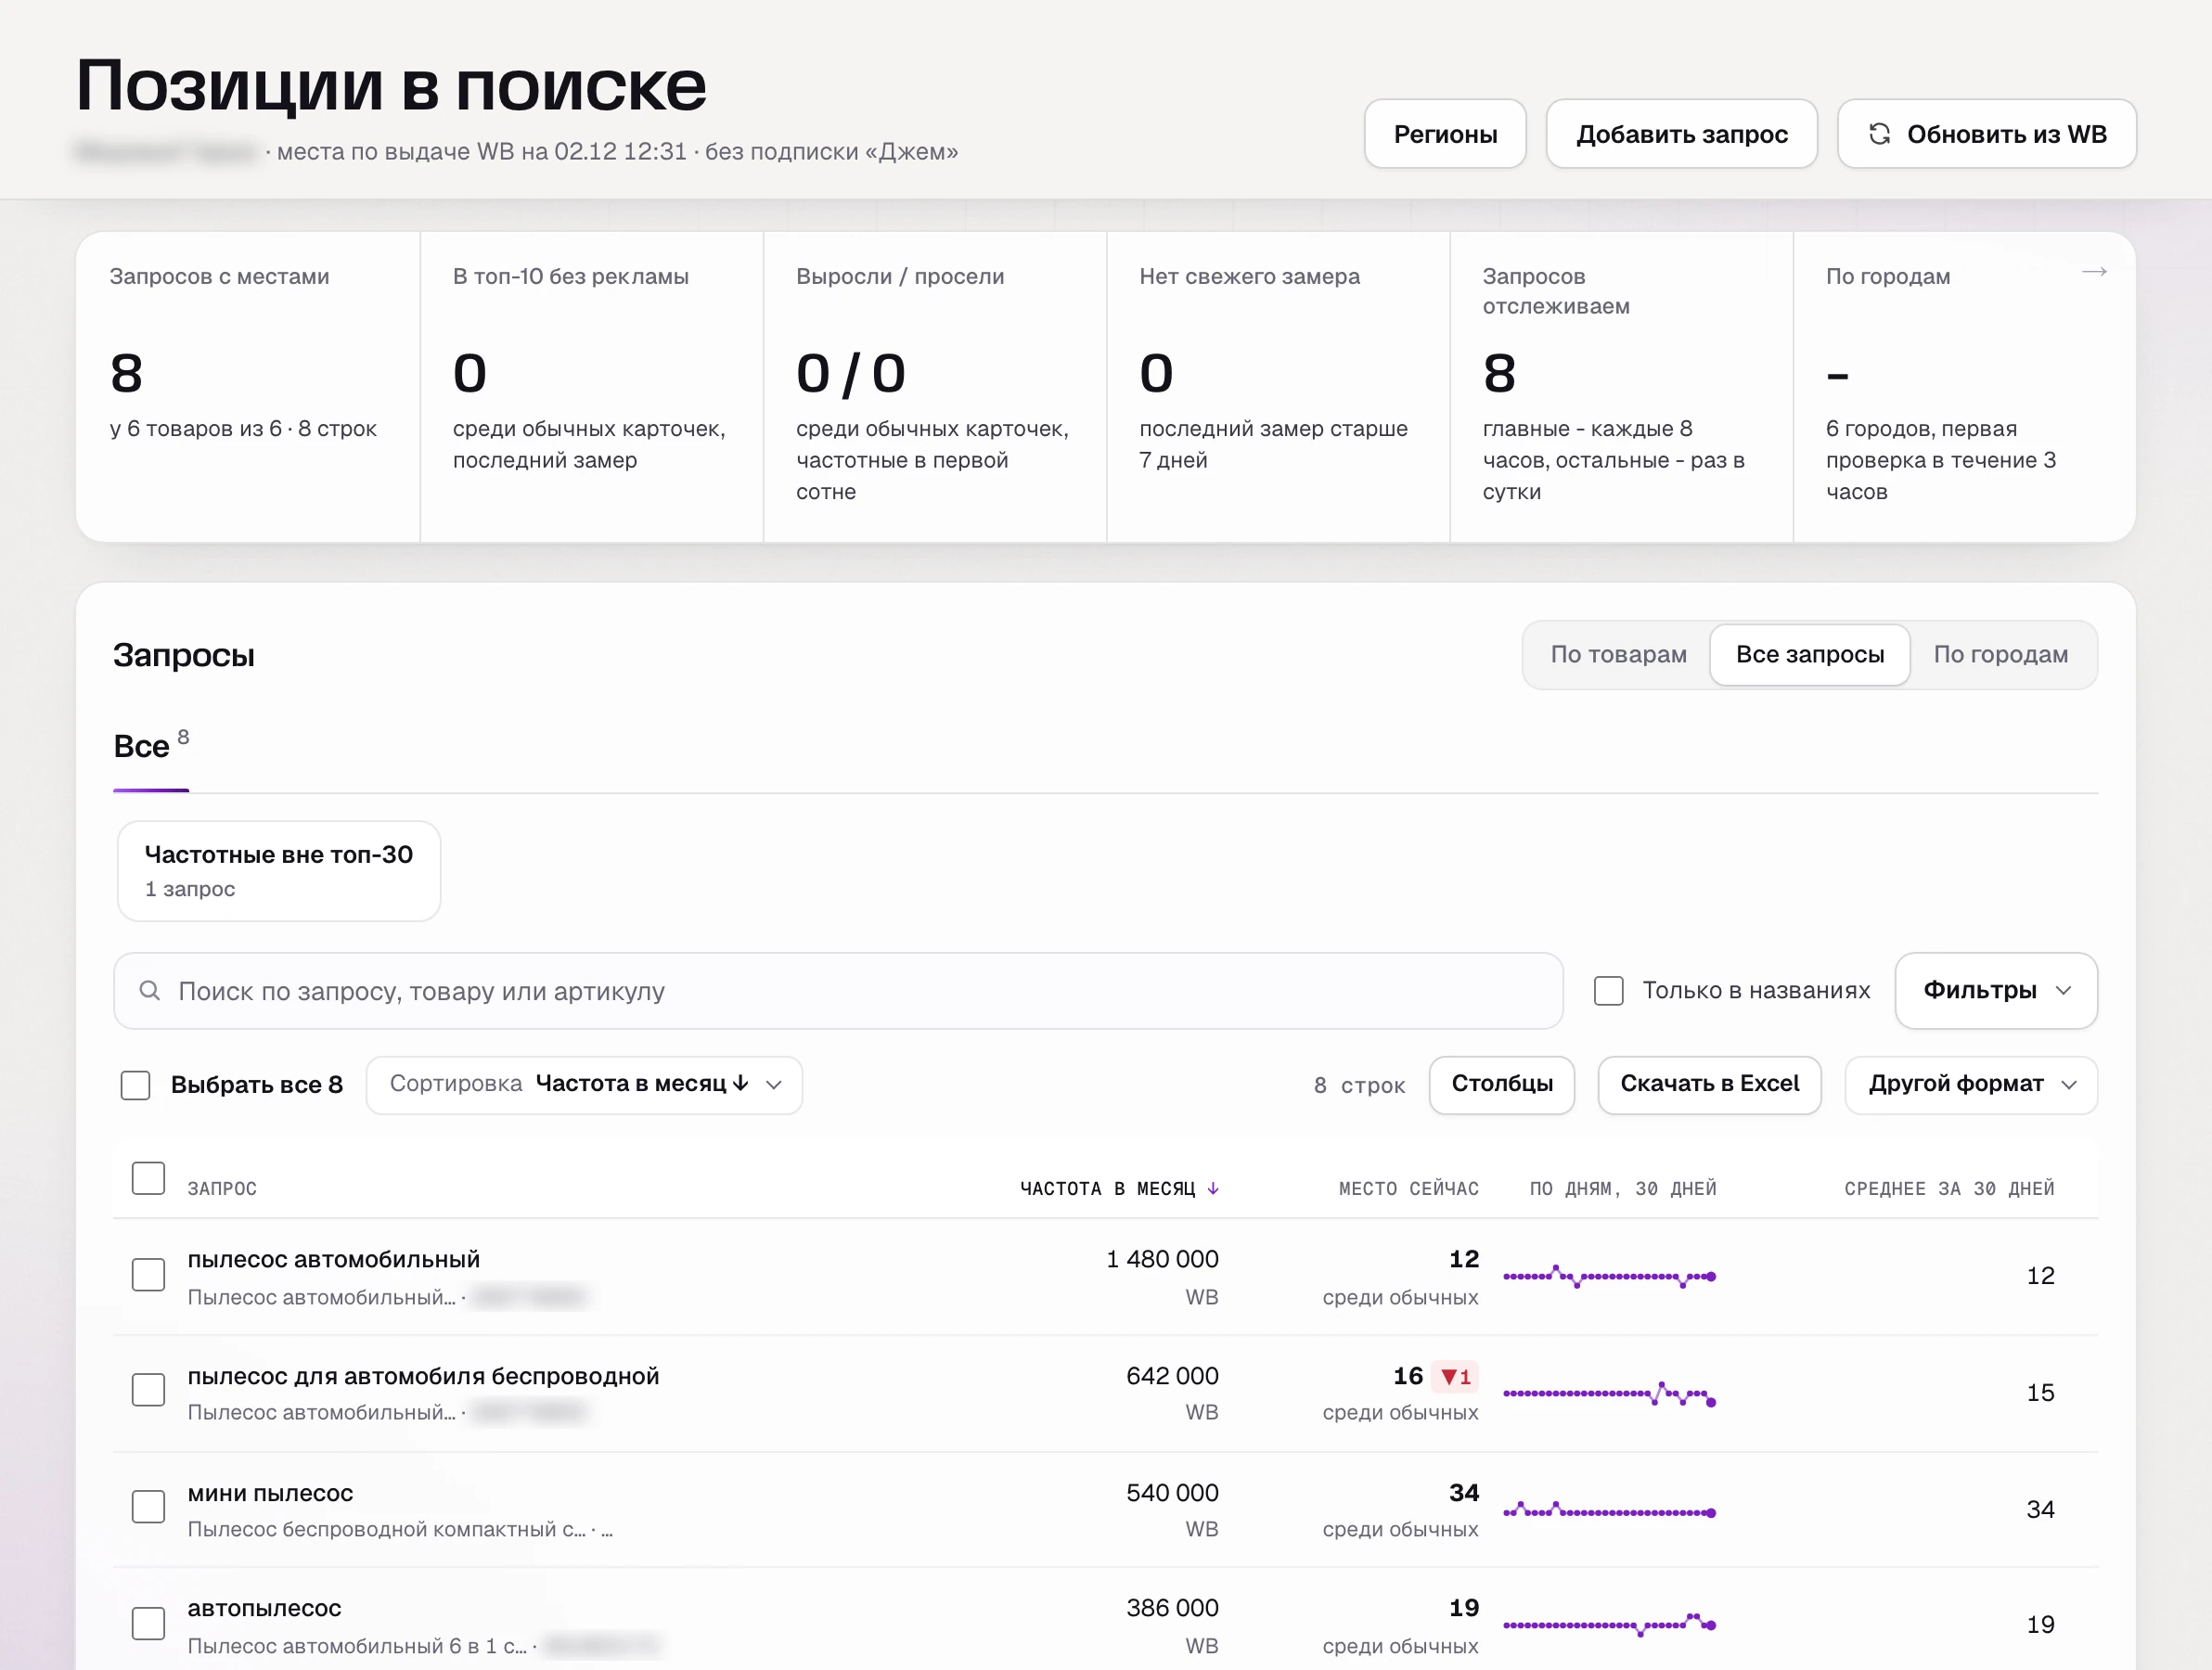Click the ПО ДНЯМ, 30 ДНЕЙ column header
2212x1670 pixels.
1623,1188
